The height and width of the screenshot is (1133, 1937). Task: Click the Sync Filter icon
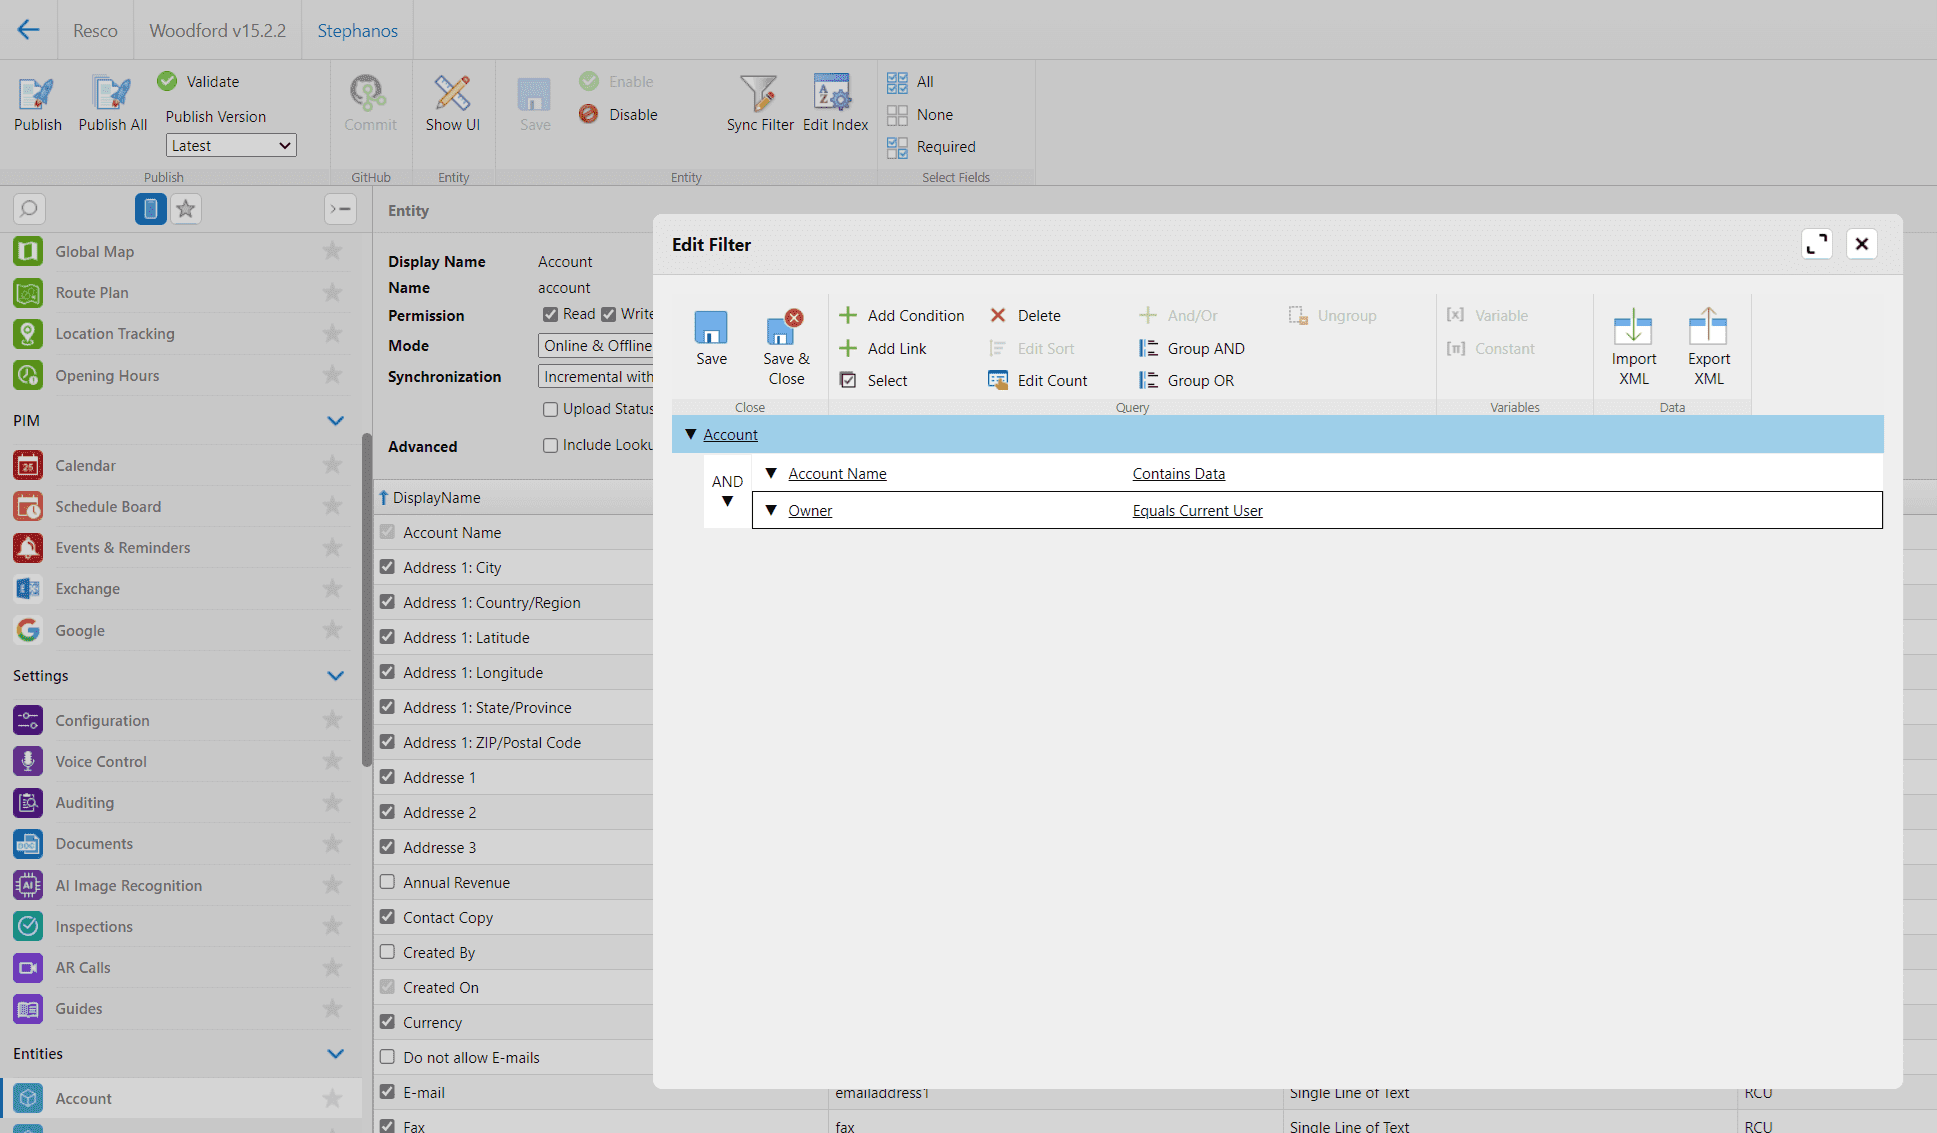(x=758, y=115)
